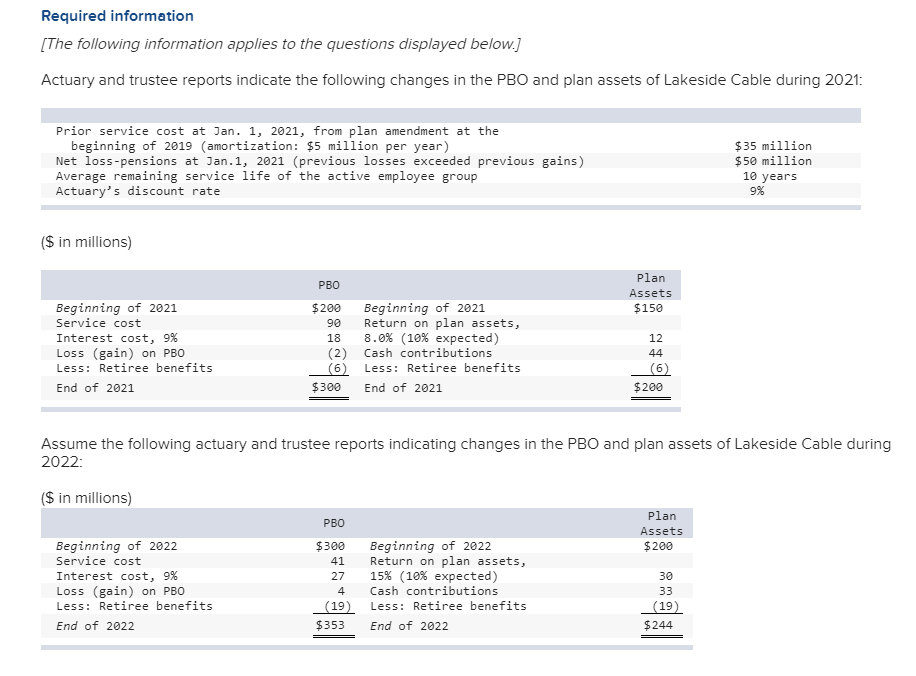The width and height of the screenshot is (916, 676).
Task: Click the second '($ in millions)' label above 2022 table
Action: (86, 498)
